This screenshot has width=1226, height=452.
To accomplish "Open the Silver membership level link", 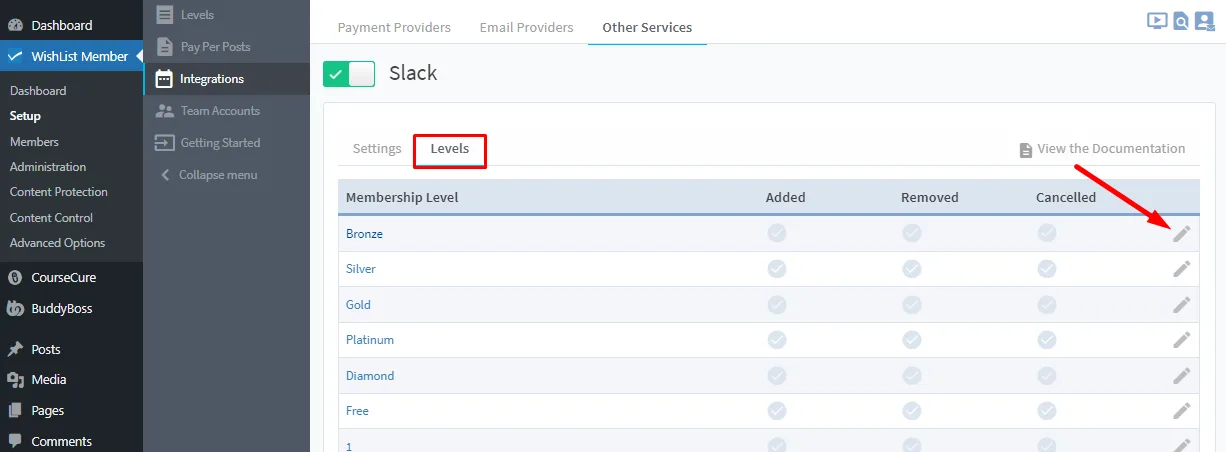I will click(361, 269).
